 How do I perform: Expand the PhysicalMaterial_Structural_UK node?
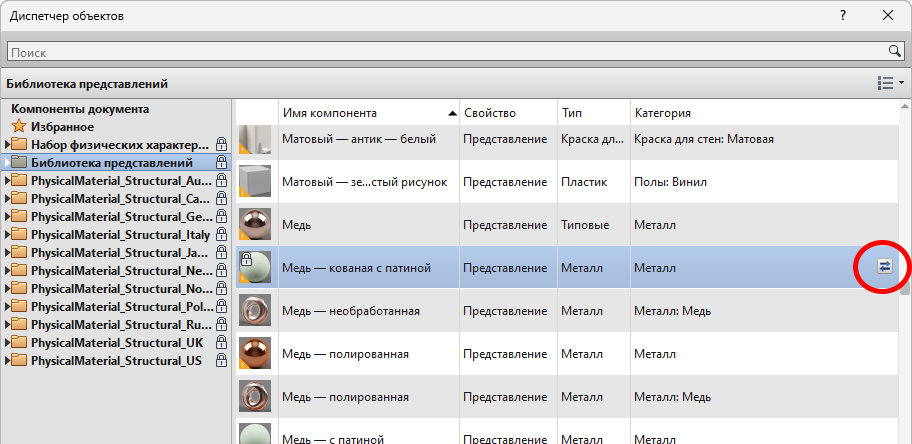click(x=7, y=343)
